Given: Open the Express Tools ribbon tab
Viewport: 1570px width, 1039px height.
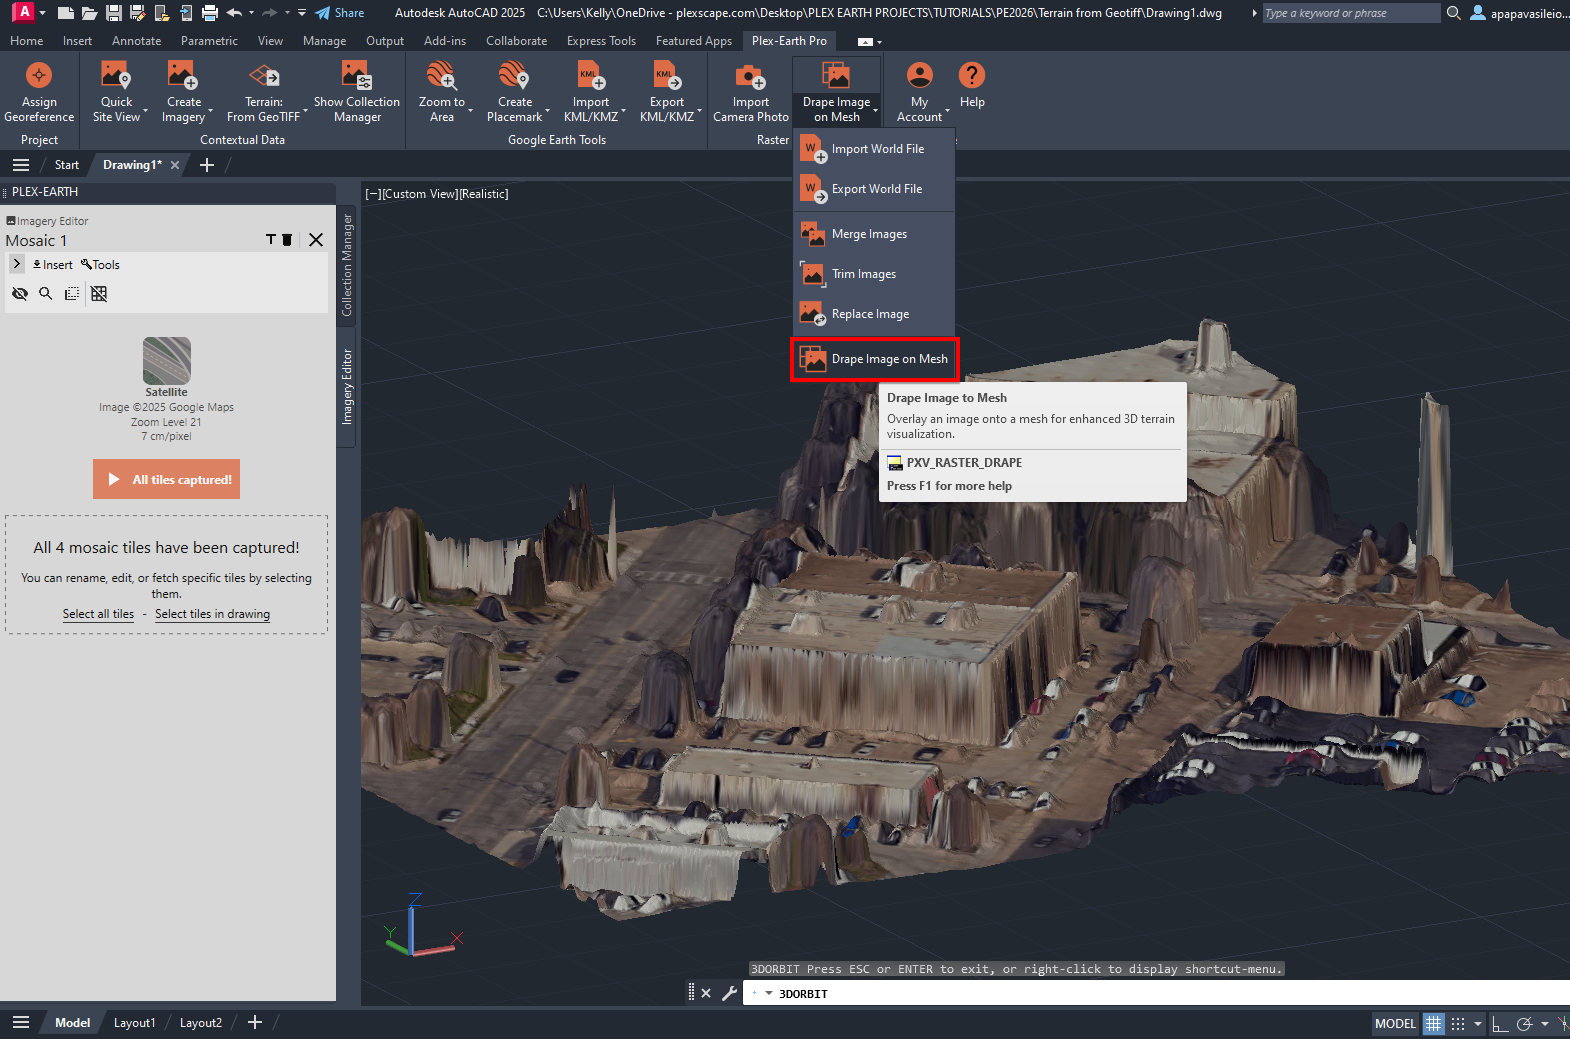Looking at the screenshot, I should [x=601, y=41].
